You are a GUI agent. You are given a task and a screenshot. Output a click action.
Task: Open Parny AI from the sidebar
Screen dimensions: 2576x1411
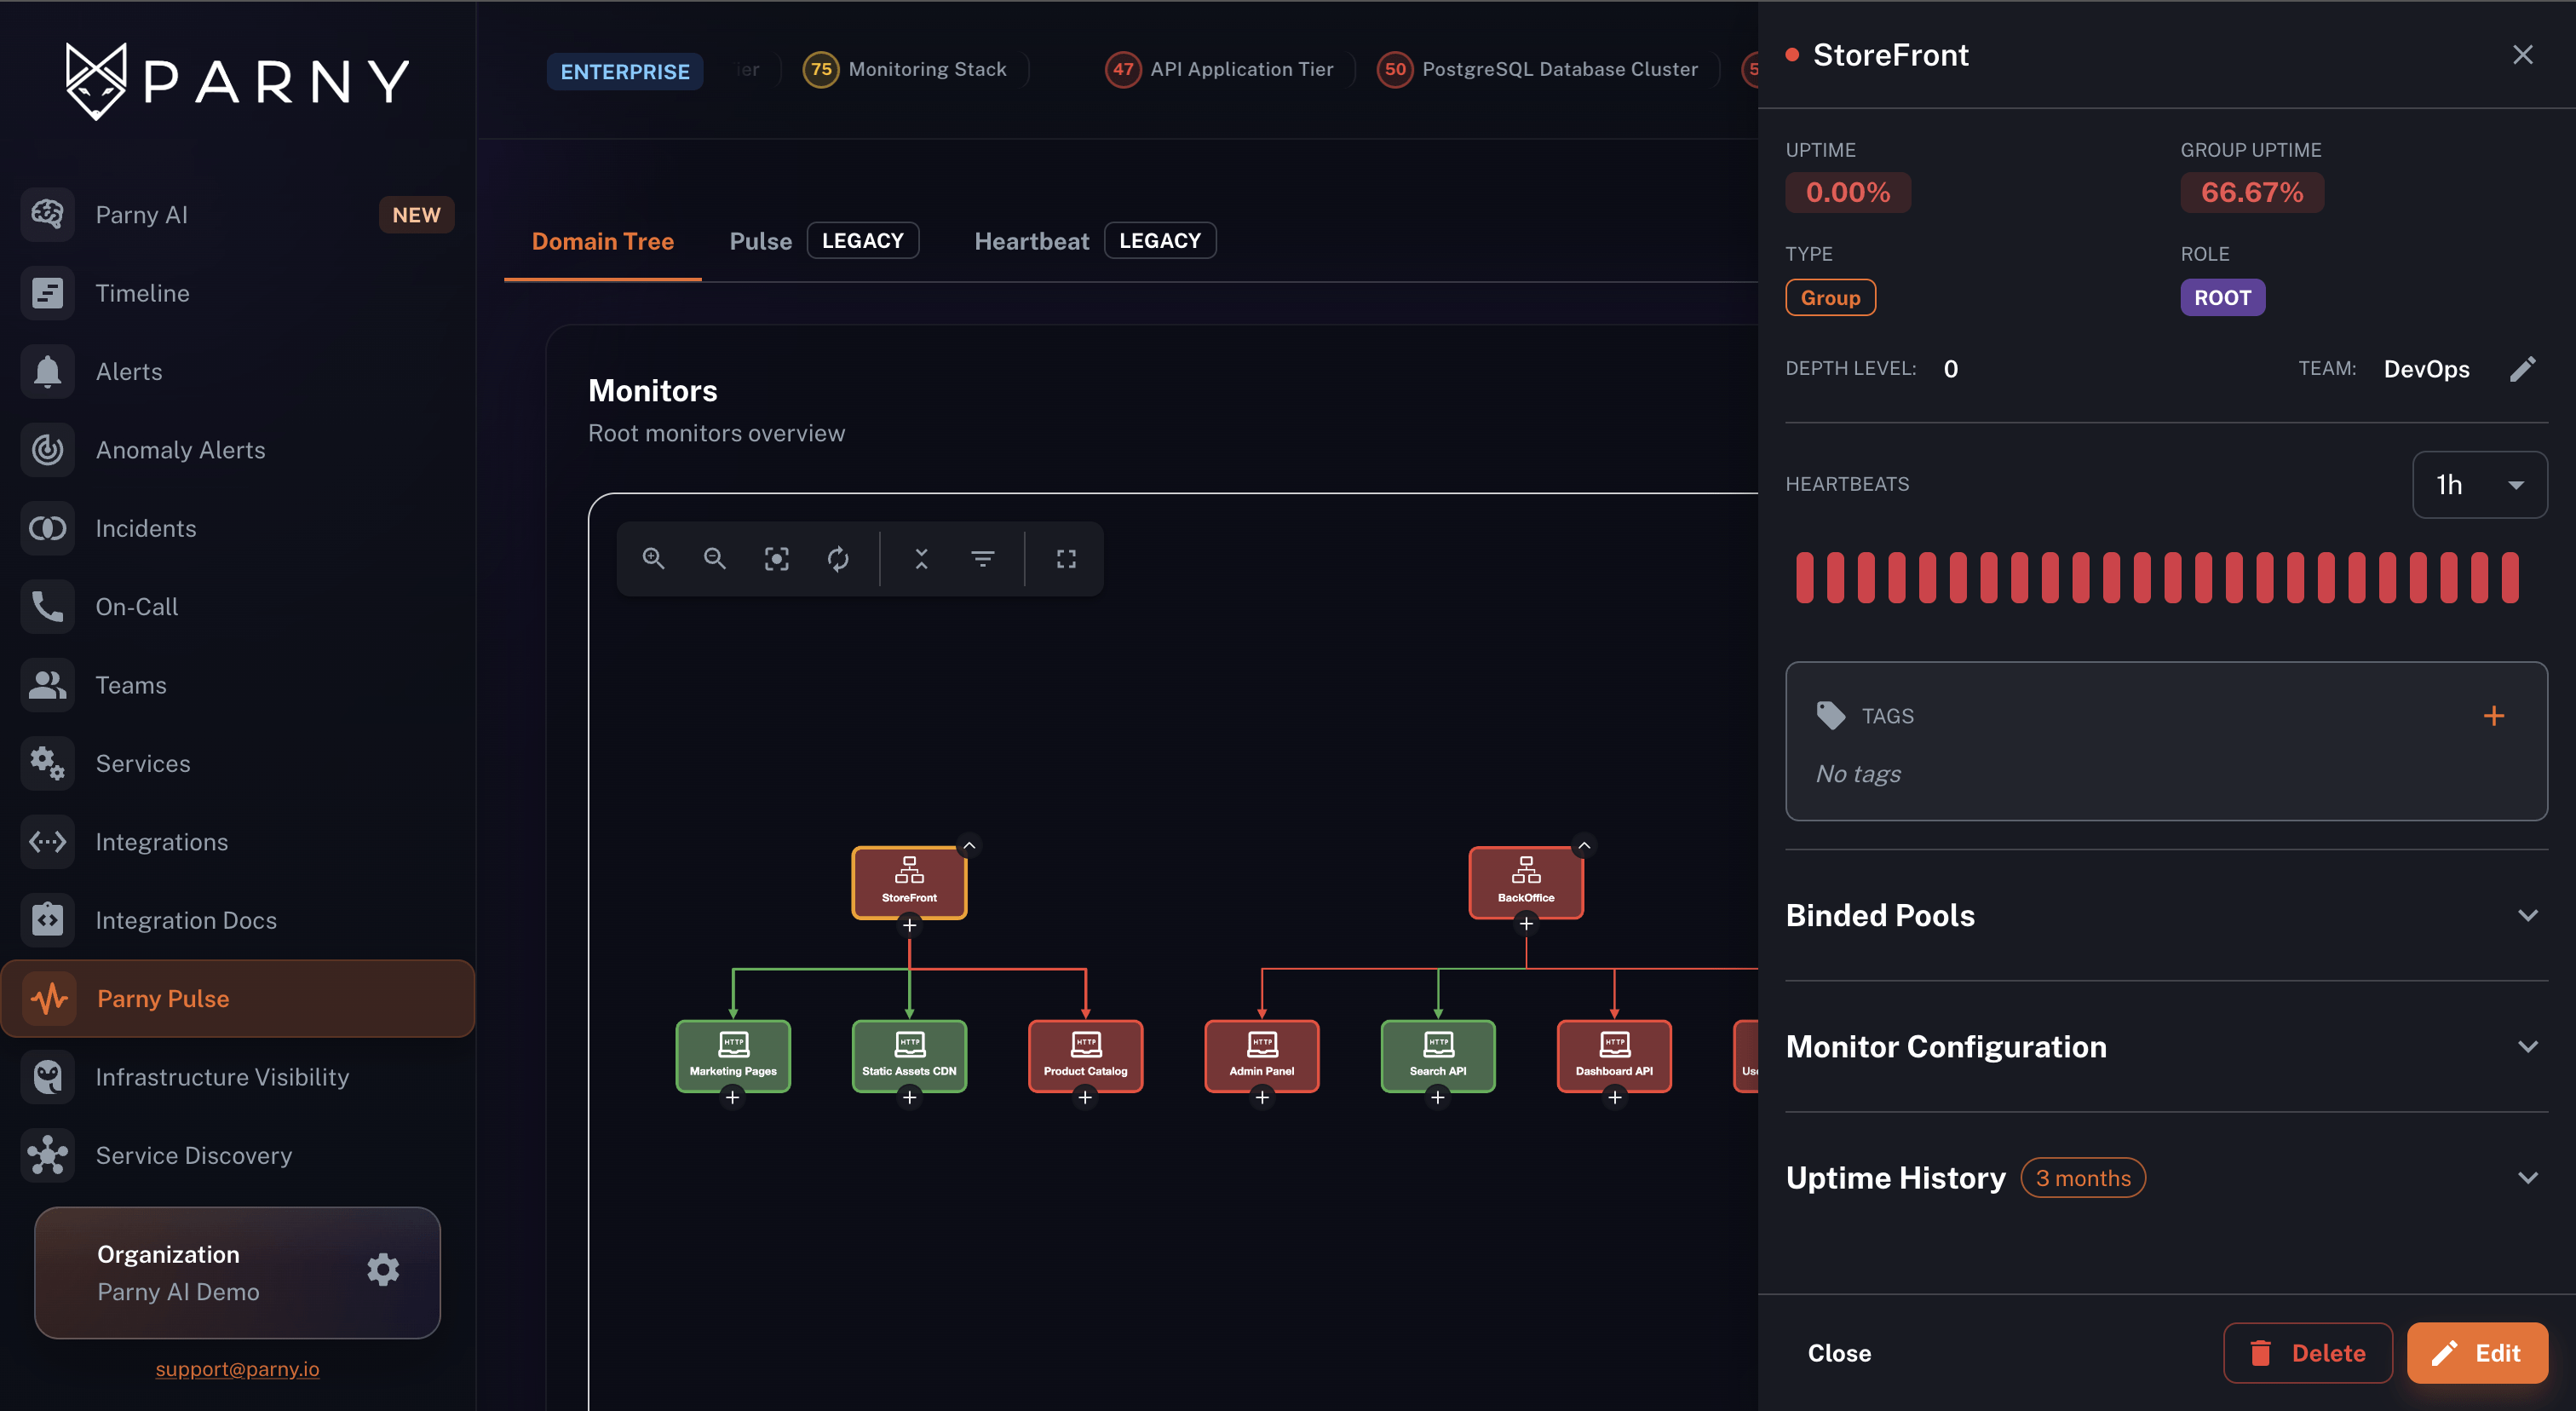tap(237, 214)
